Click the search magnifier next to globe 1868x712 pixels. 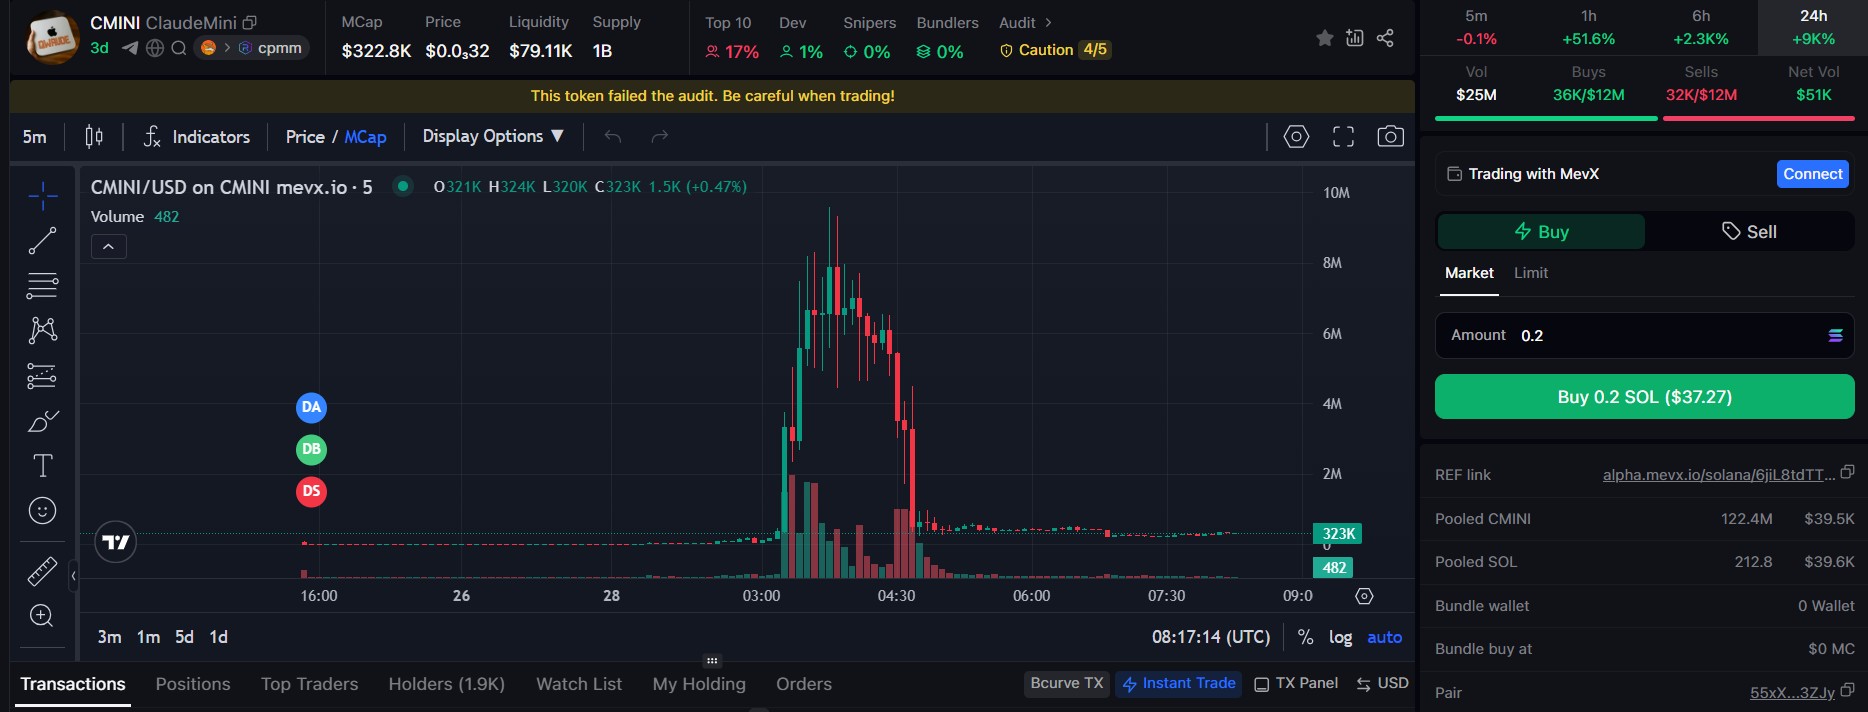(179, 48)
